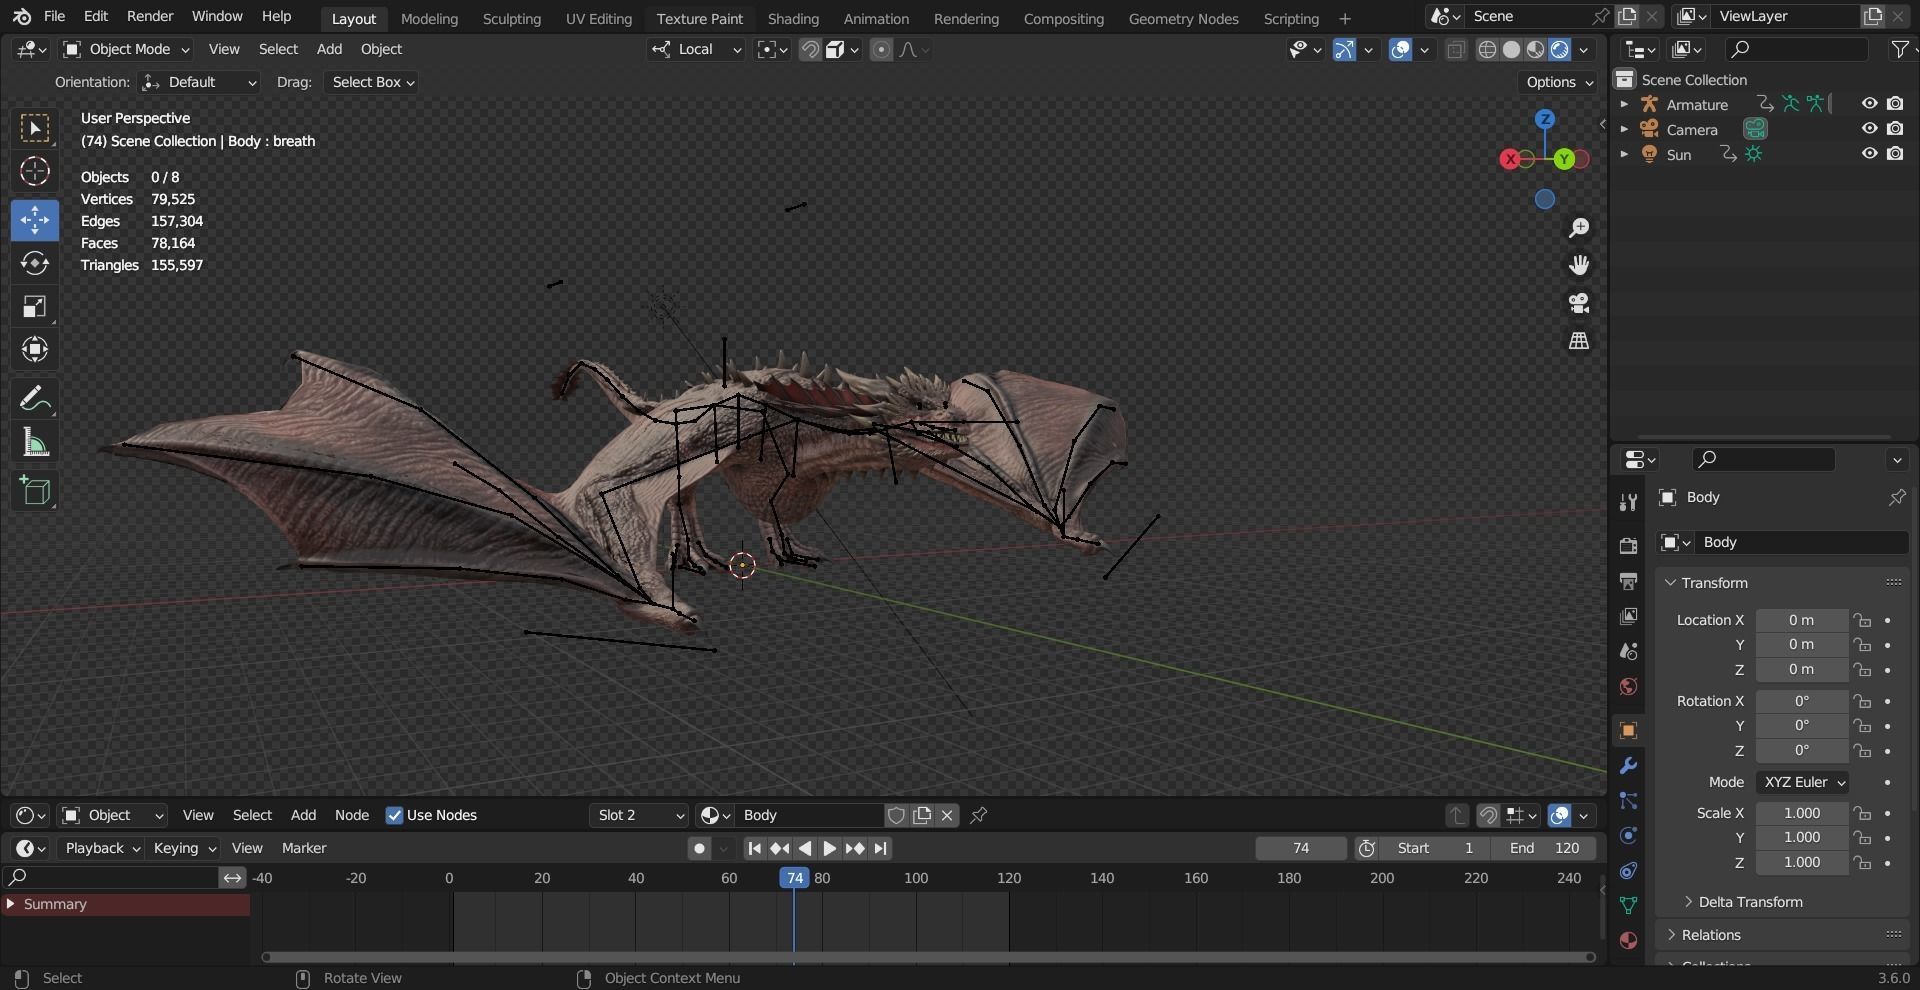This screenshot has width=1920, height=990.
Task: Activate the Move tool
Action: click(x=35, y=220)
